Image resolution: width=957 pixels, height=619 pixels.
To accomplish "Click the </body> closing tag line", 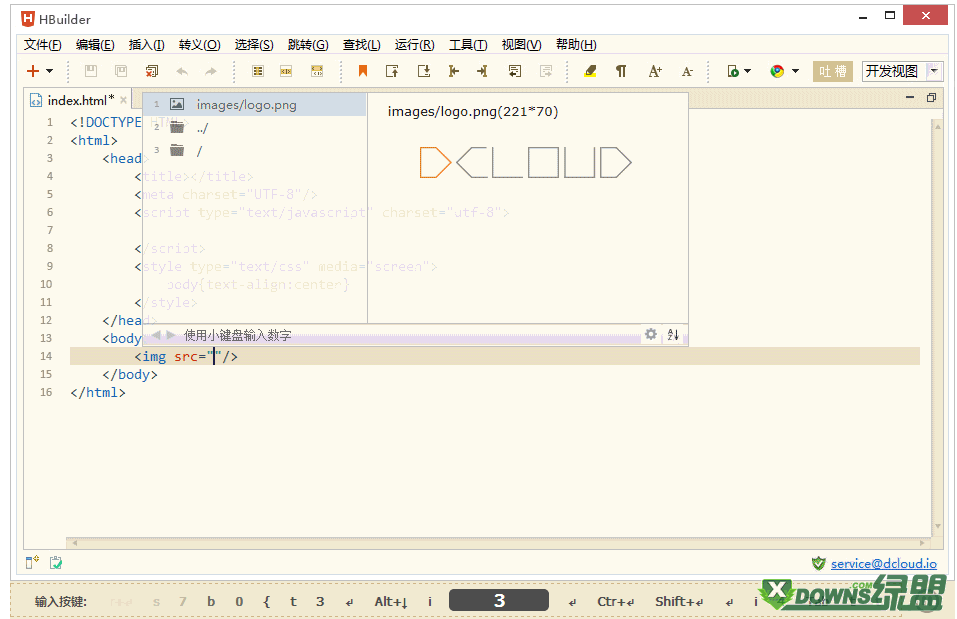I will 129,374.
